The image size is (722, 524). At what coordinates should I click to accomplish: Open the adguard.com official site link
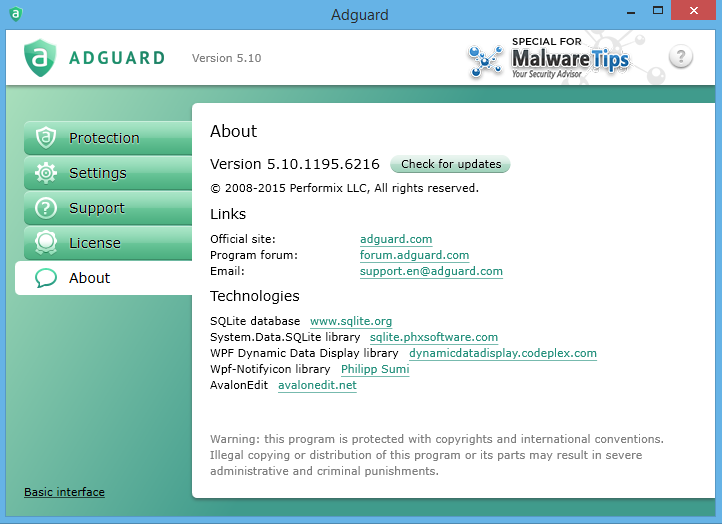point(396,239)
